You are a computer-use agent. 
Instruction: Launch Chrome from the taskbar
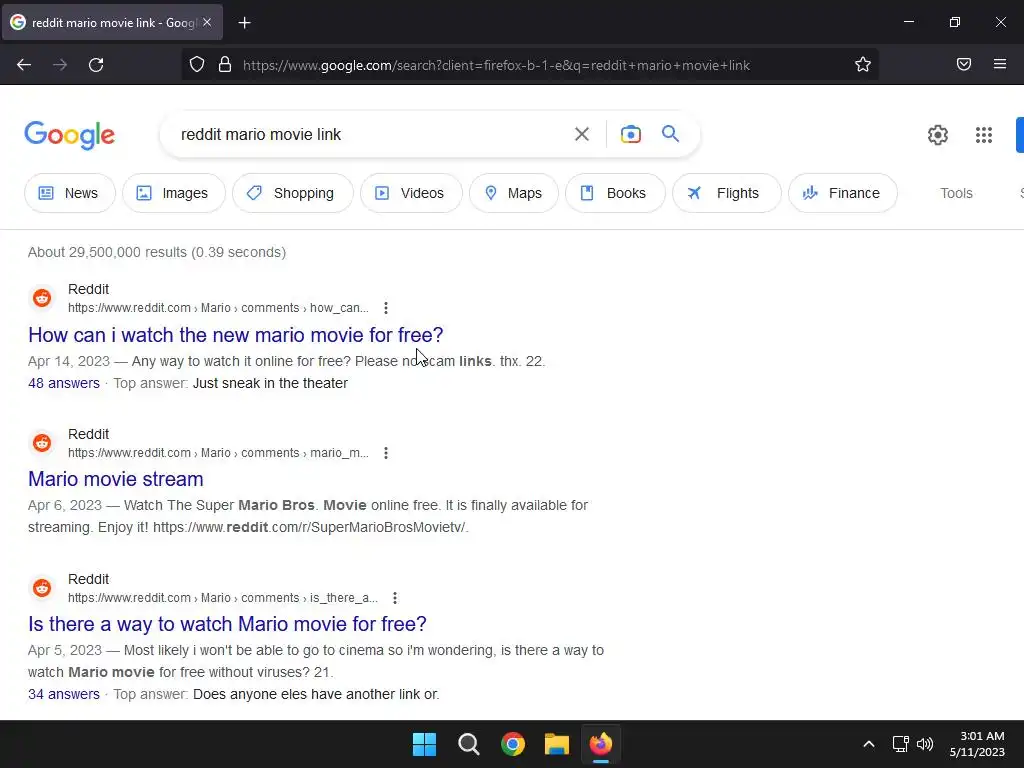(x=513, y=744)
